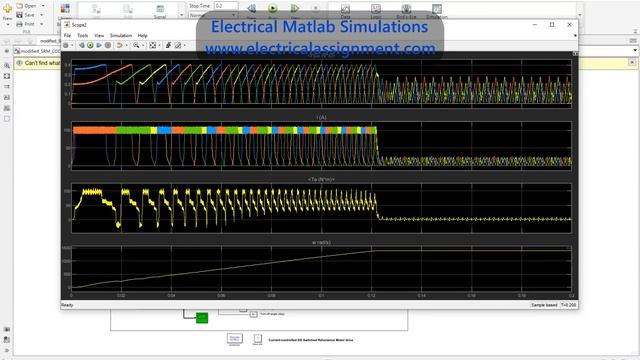Close the yellow 'Can't find what' notification bar
This screenshot has width=640, height=360.
[x=632, y=62]
